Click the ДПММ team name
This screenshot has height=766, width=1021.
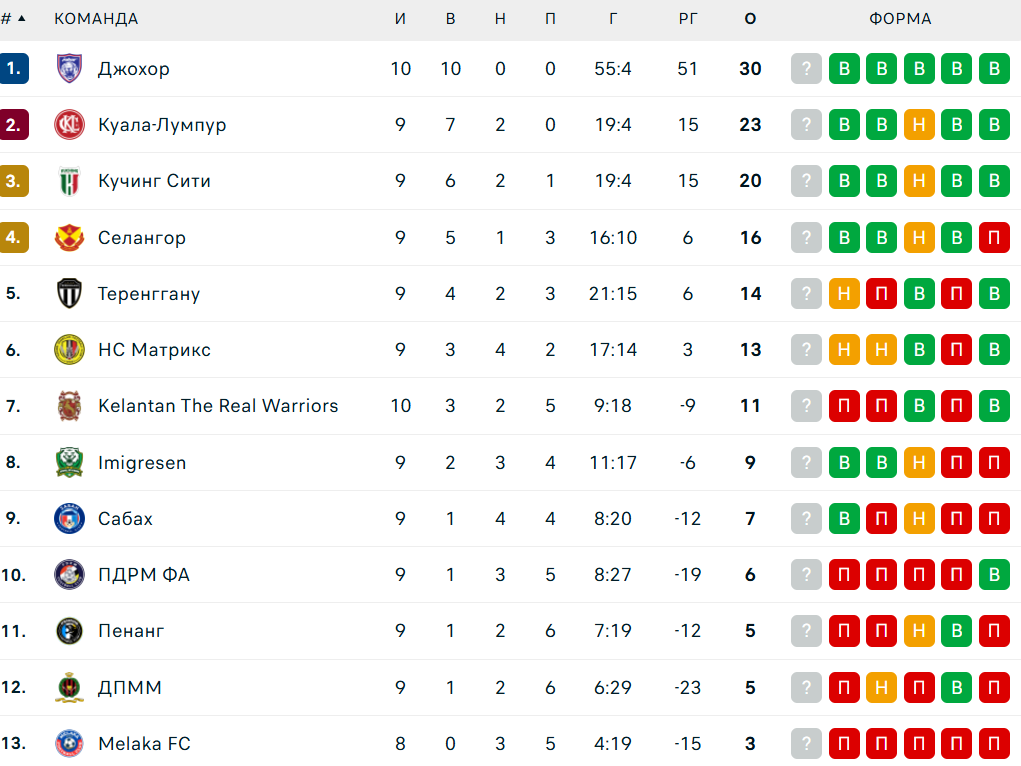point(130,688)
